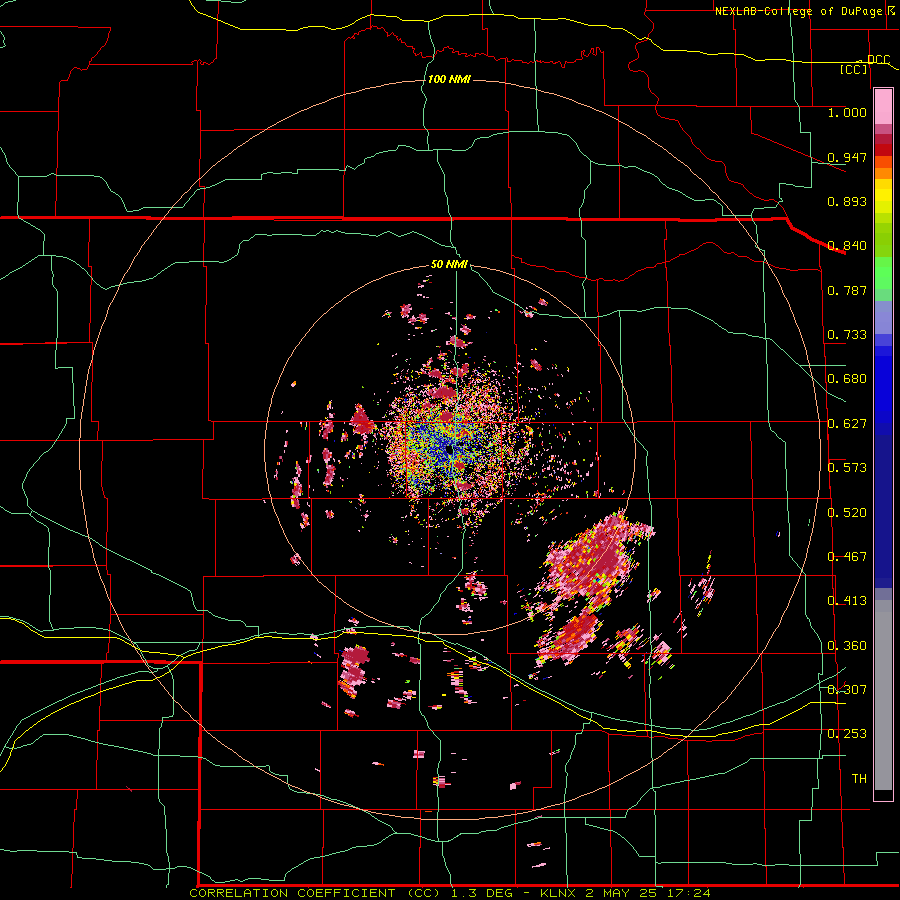Click the 0.733 color scale label
This screenshot has width=900, height=900.
[x=847, y=335]
